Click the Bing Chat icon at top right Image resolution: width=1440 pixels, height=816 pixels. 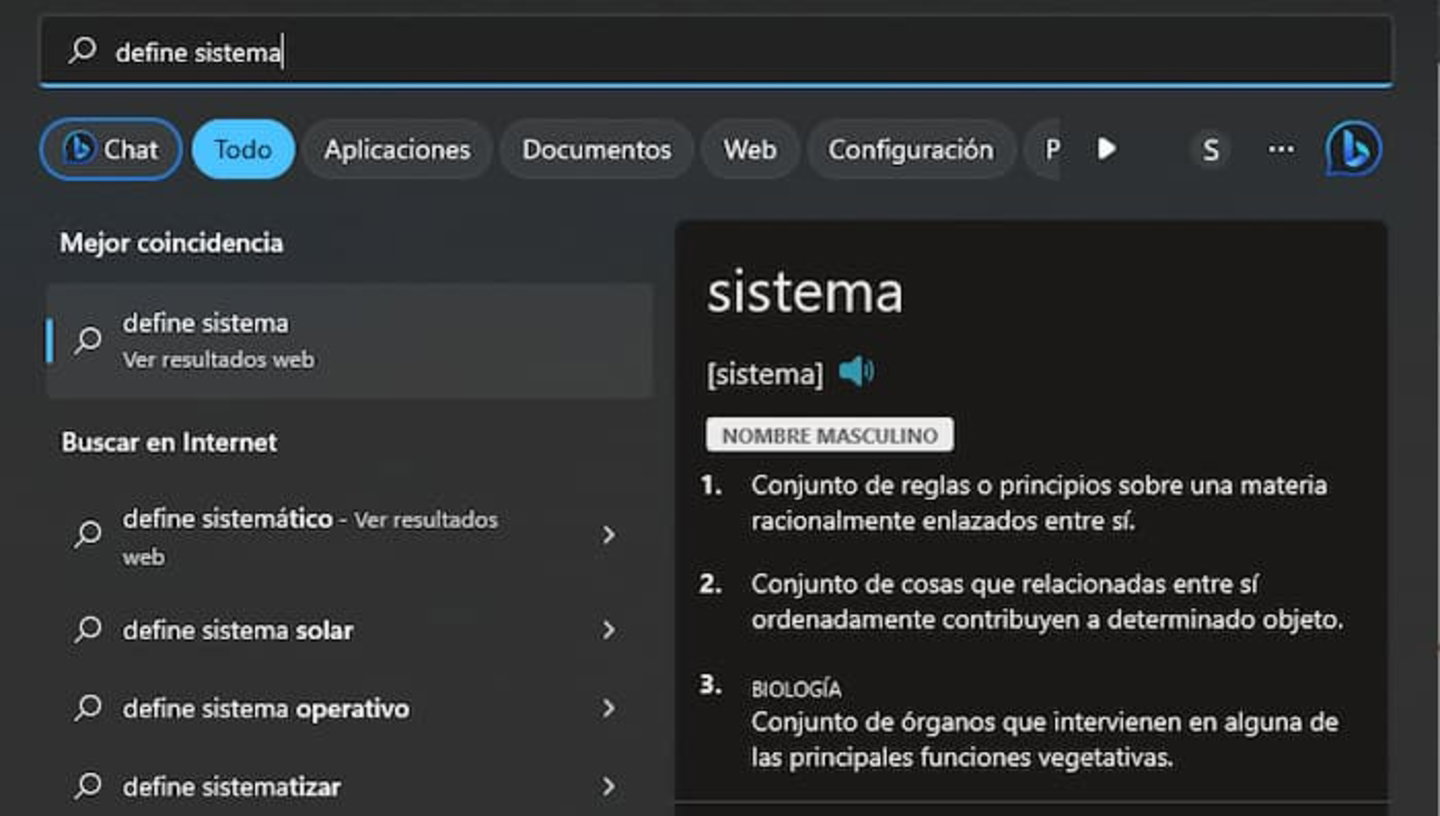point(1354,150)
